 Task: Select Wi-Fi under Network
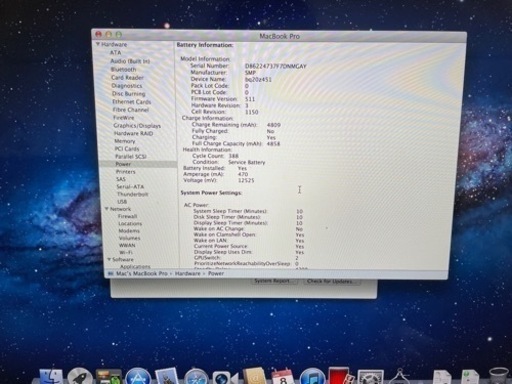pyautogui.click(x=126, y=252)
